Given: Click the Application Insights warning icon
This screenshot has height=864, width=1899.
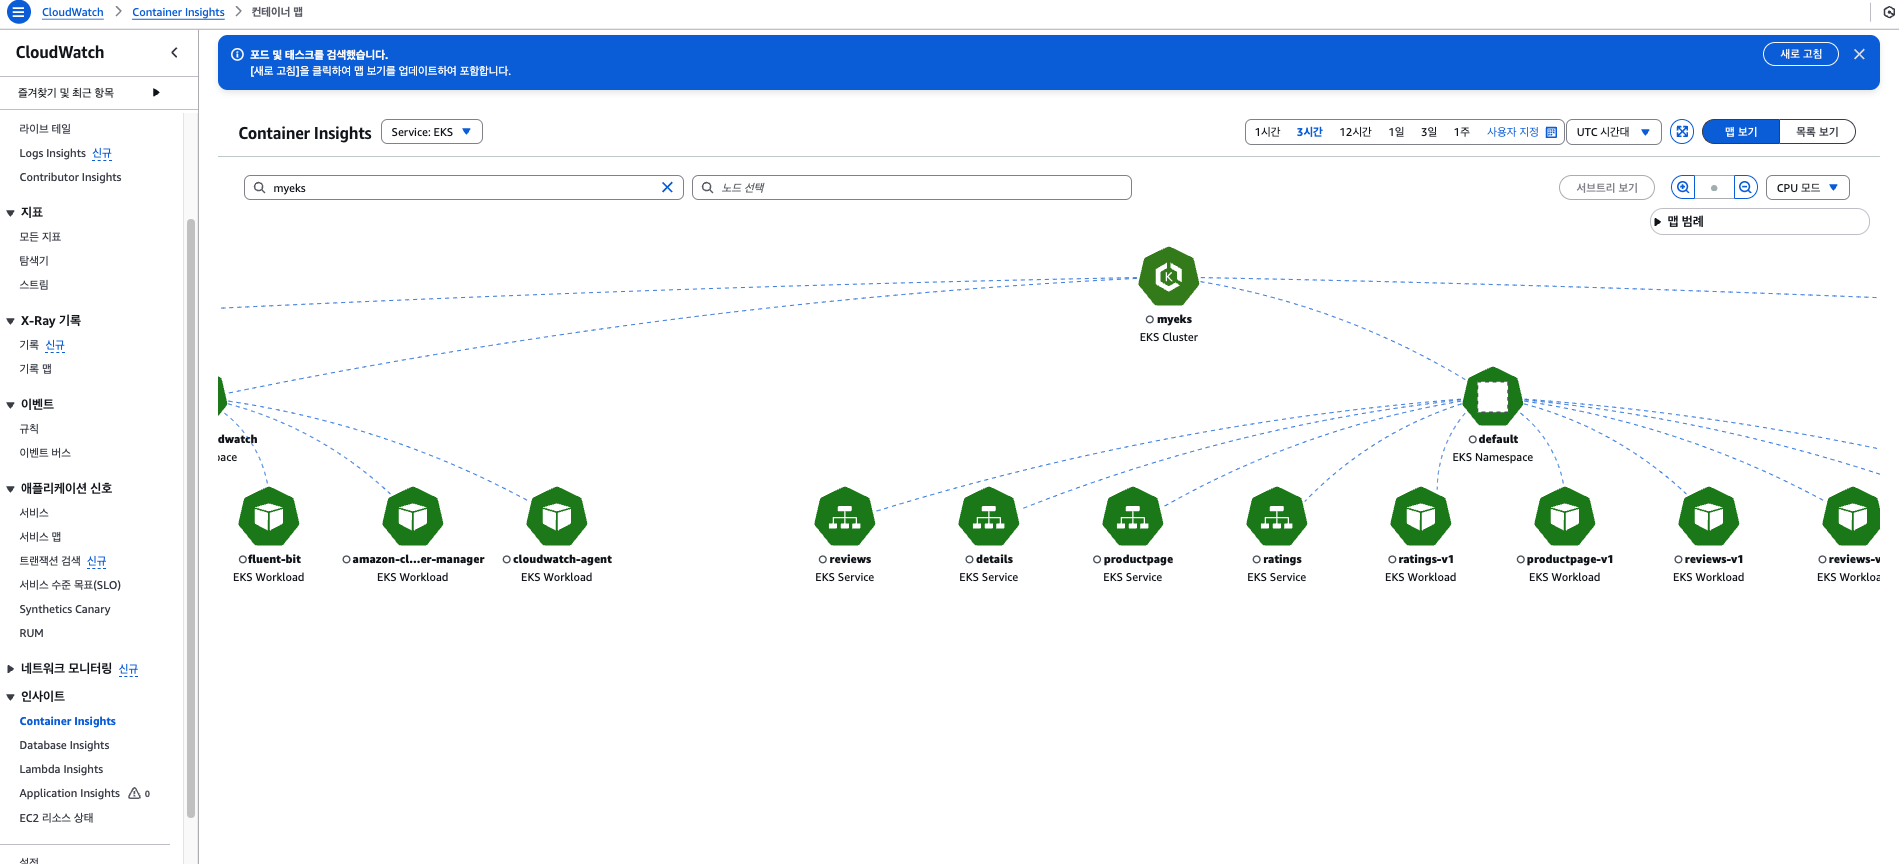Looking at the screenshot, I should pyautogui.click(x=134, y=793).
